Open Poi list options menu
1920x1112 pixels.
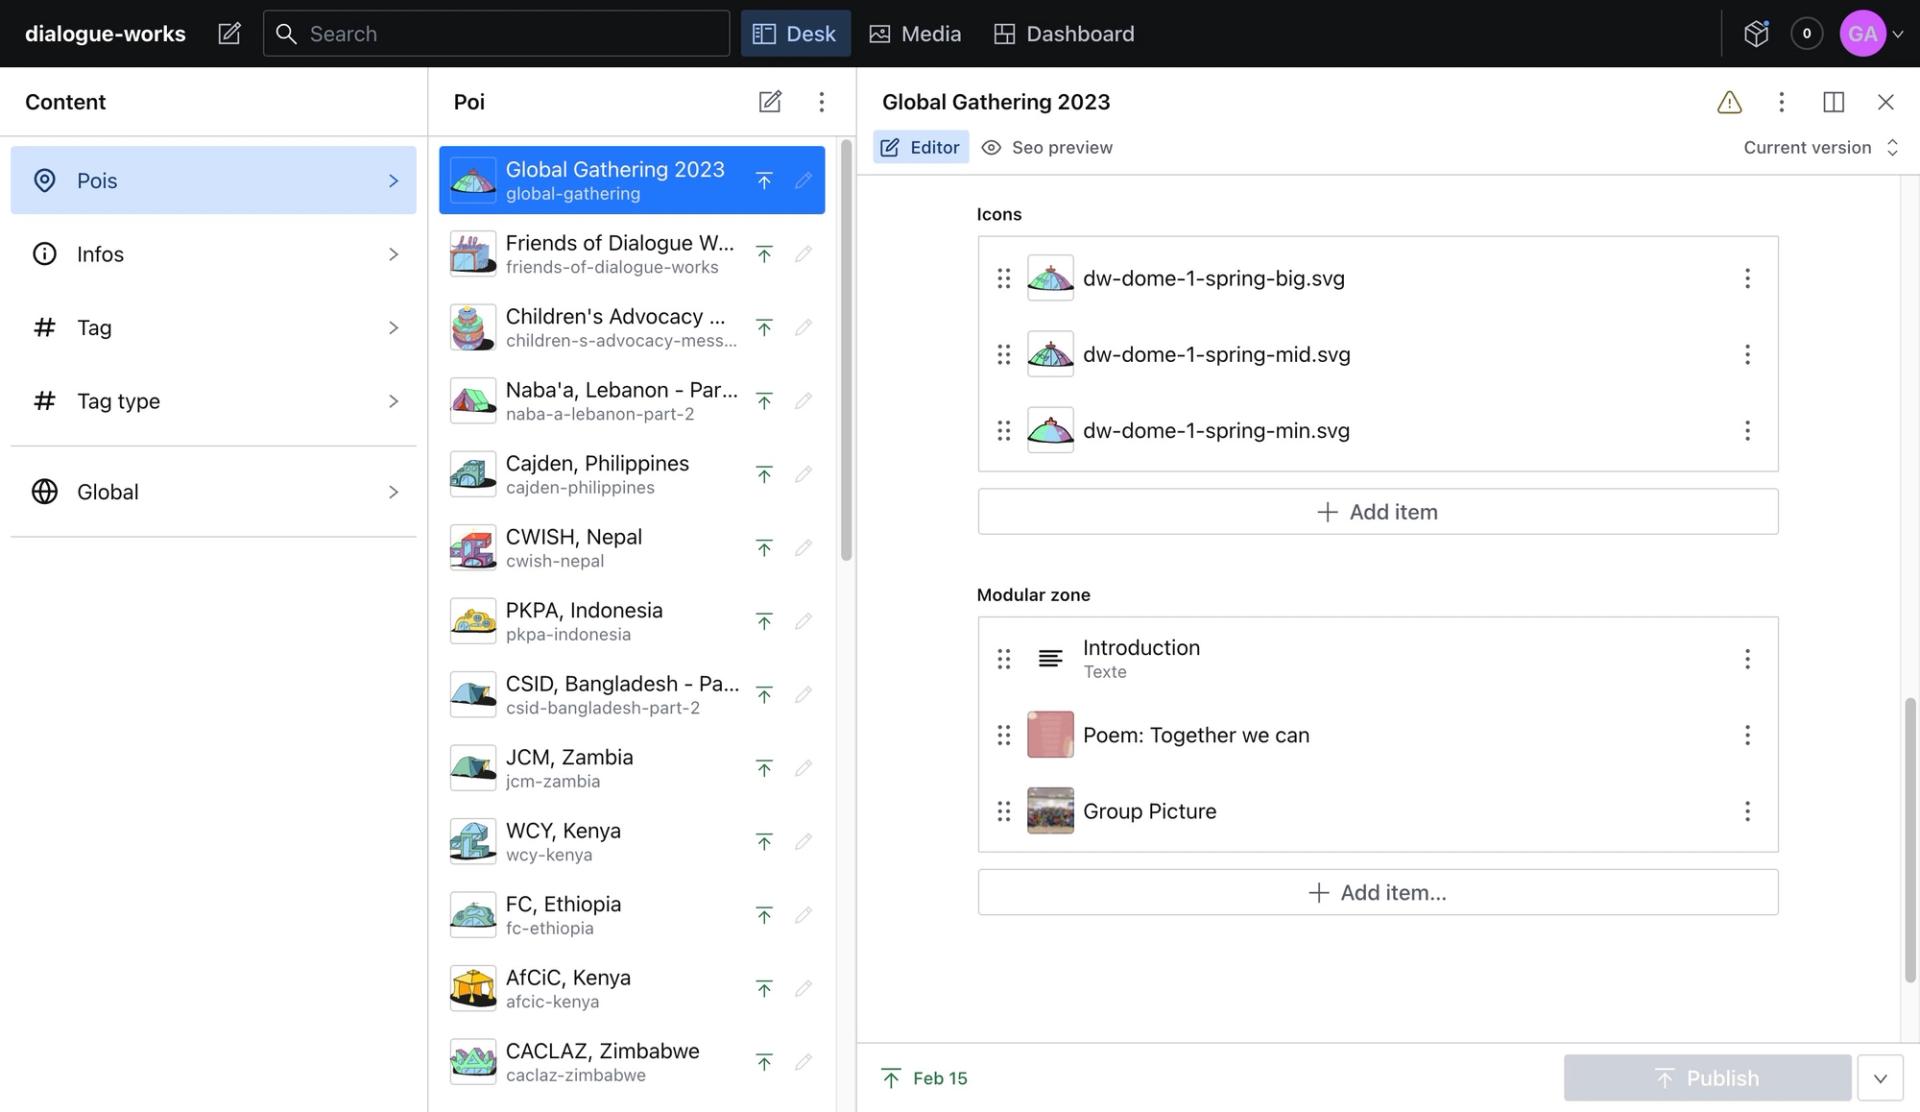tap(821, 102)
